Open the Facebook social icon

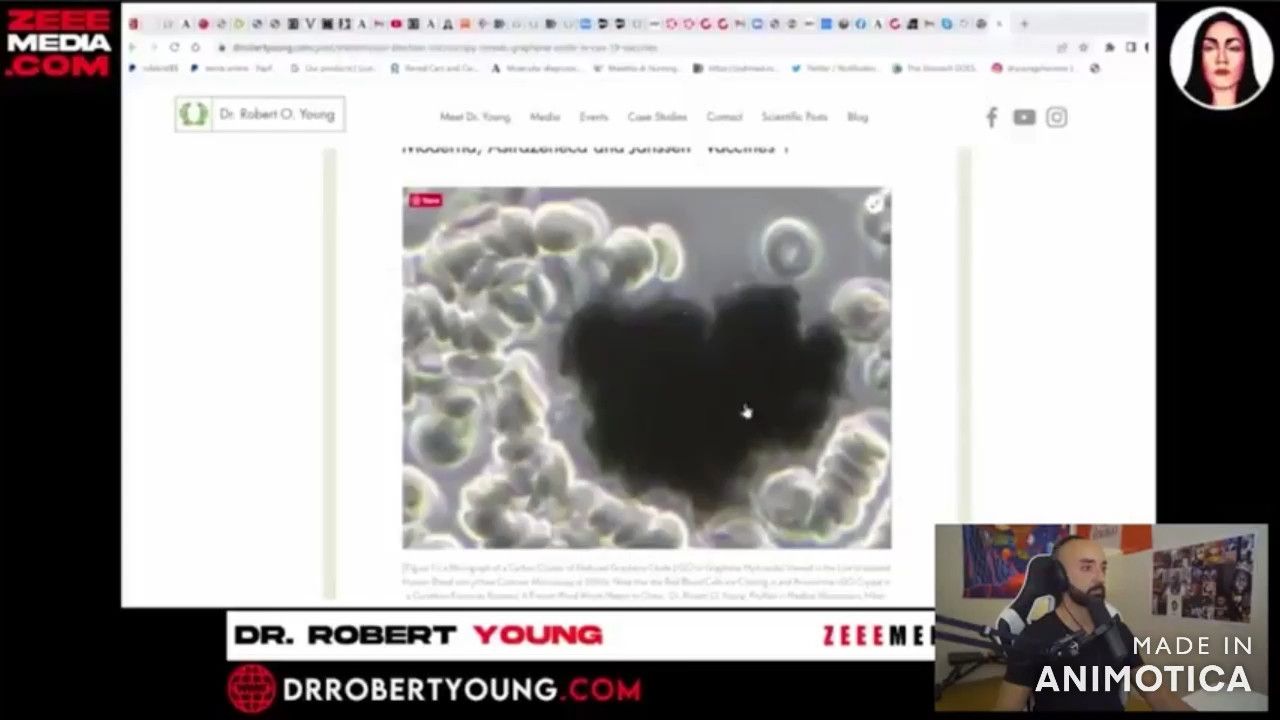tap(991, 118)
